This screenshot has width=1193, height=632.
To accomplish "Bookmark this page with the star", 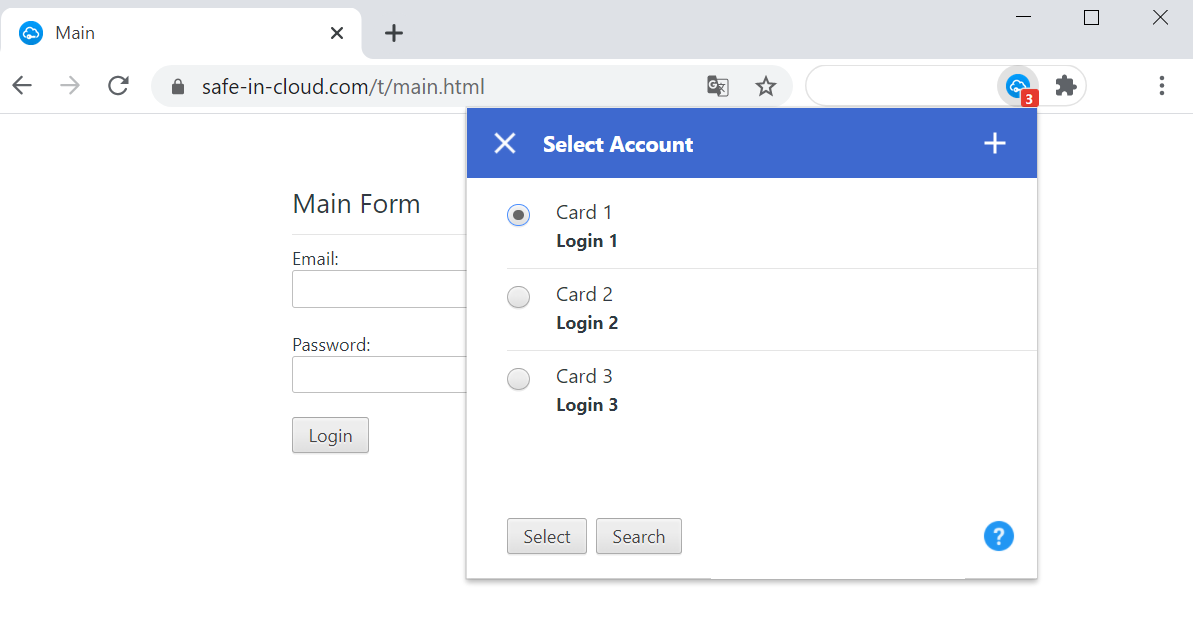I will click(x=765, y=87).
